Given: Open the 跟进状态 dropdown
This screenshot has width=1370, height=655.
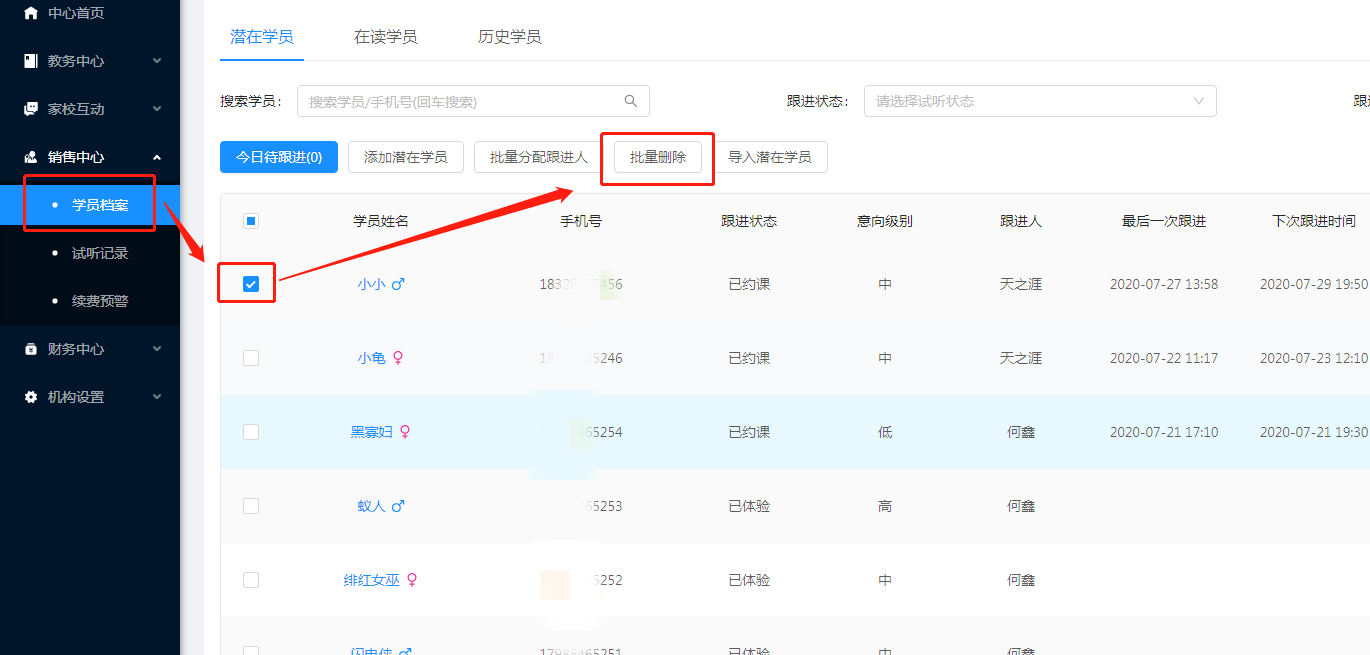Looking at the screenshot, I should (1040, 101).
